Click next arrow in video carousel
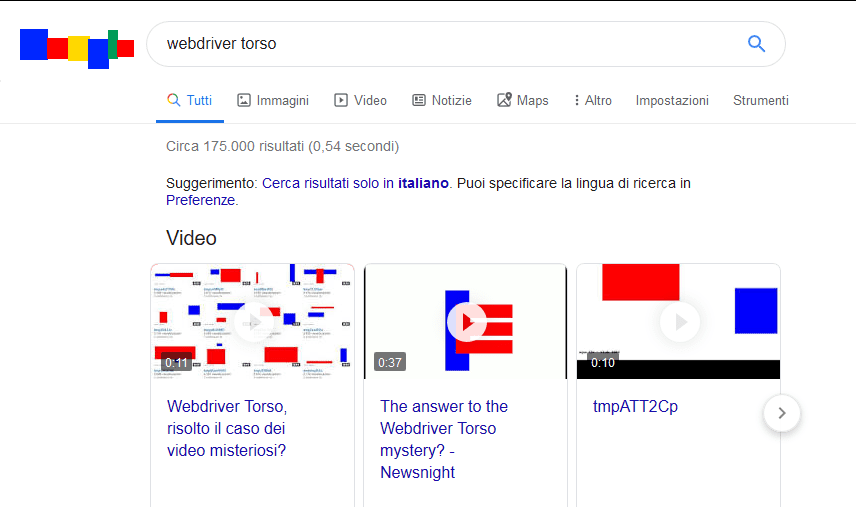856x507 pixels. [782, 412]
